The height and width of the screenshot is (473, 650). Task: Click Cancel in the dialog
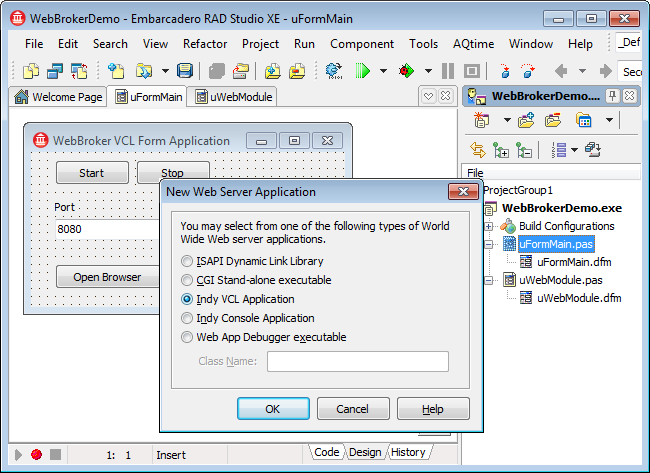[353, 409]
